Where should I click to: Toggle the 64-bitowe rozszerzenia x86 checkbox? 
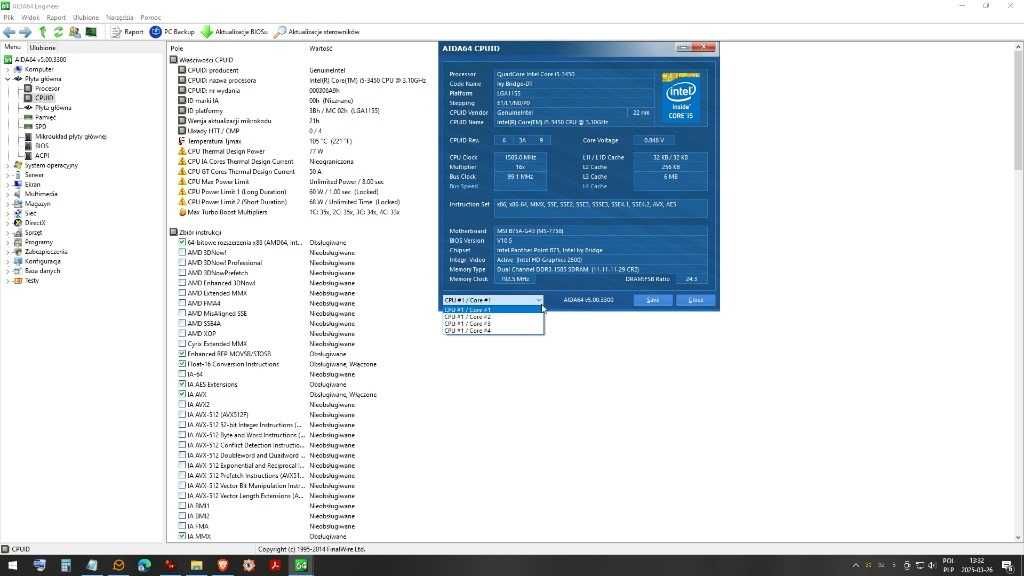click(x=182, y=242)
